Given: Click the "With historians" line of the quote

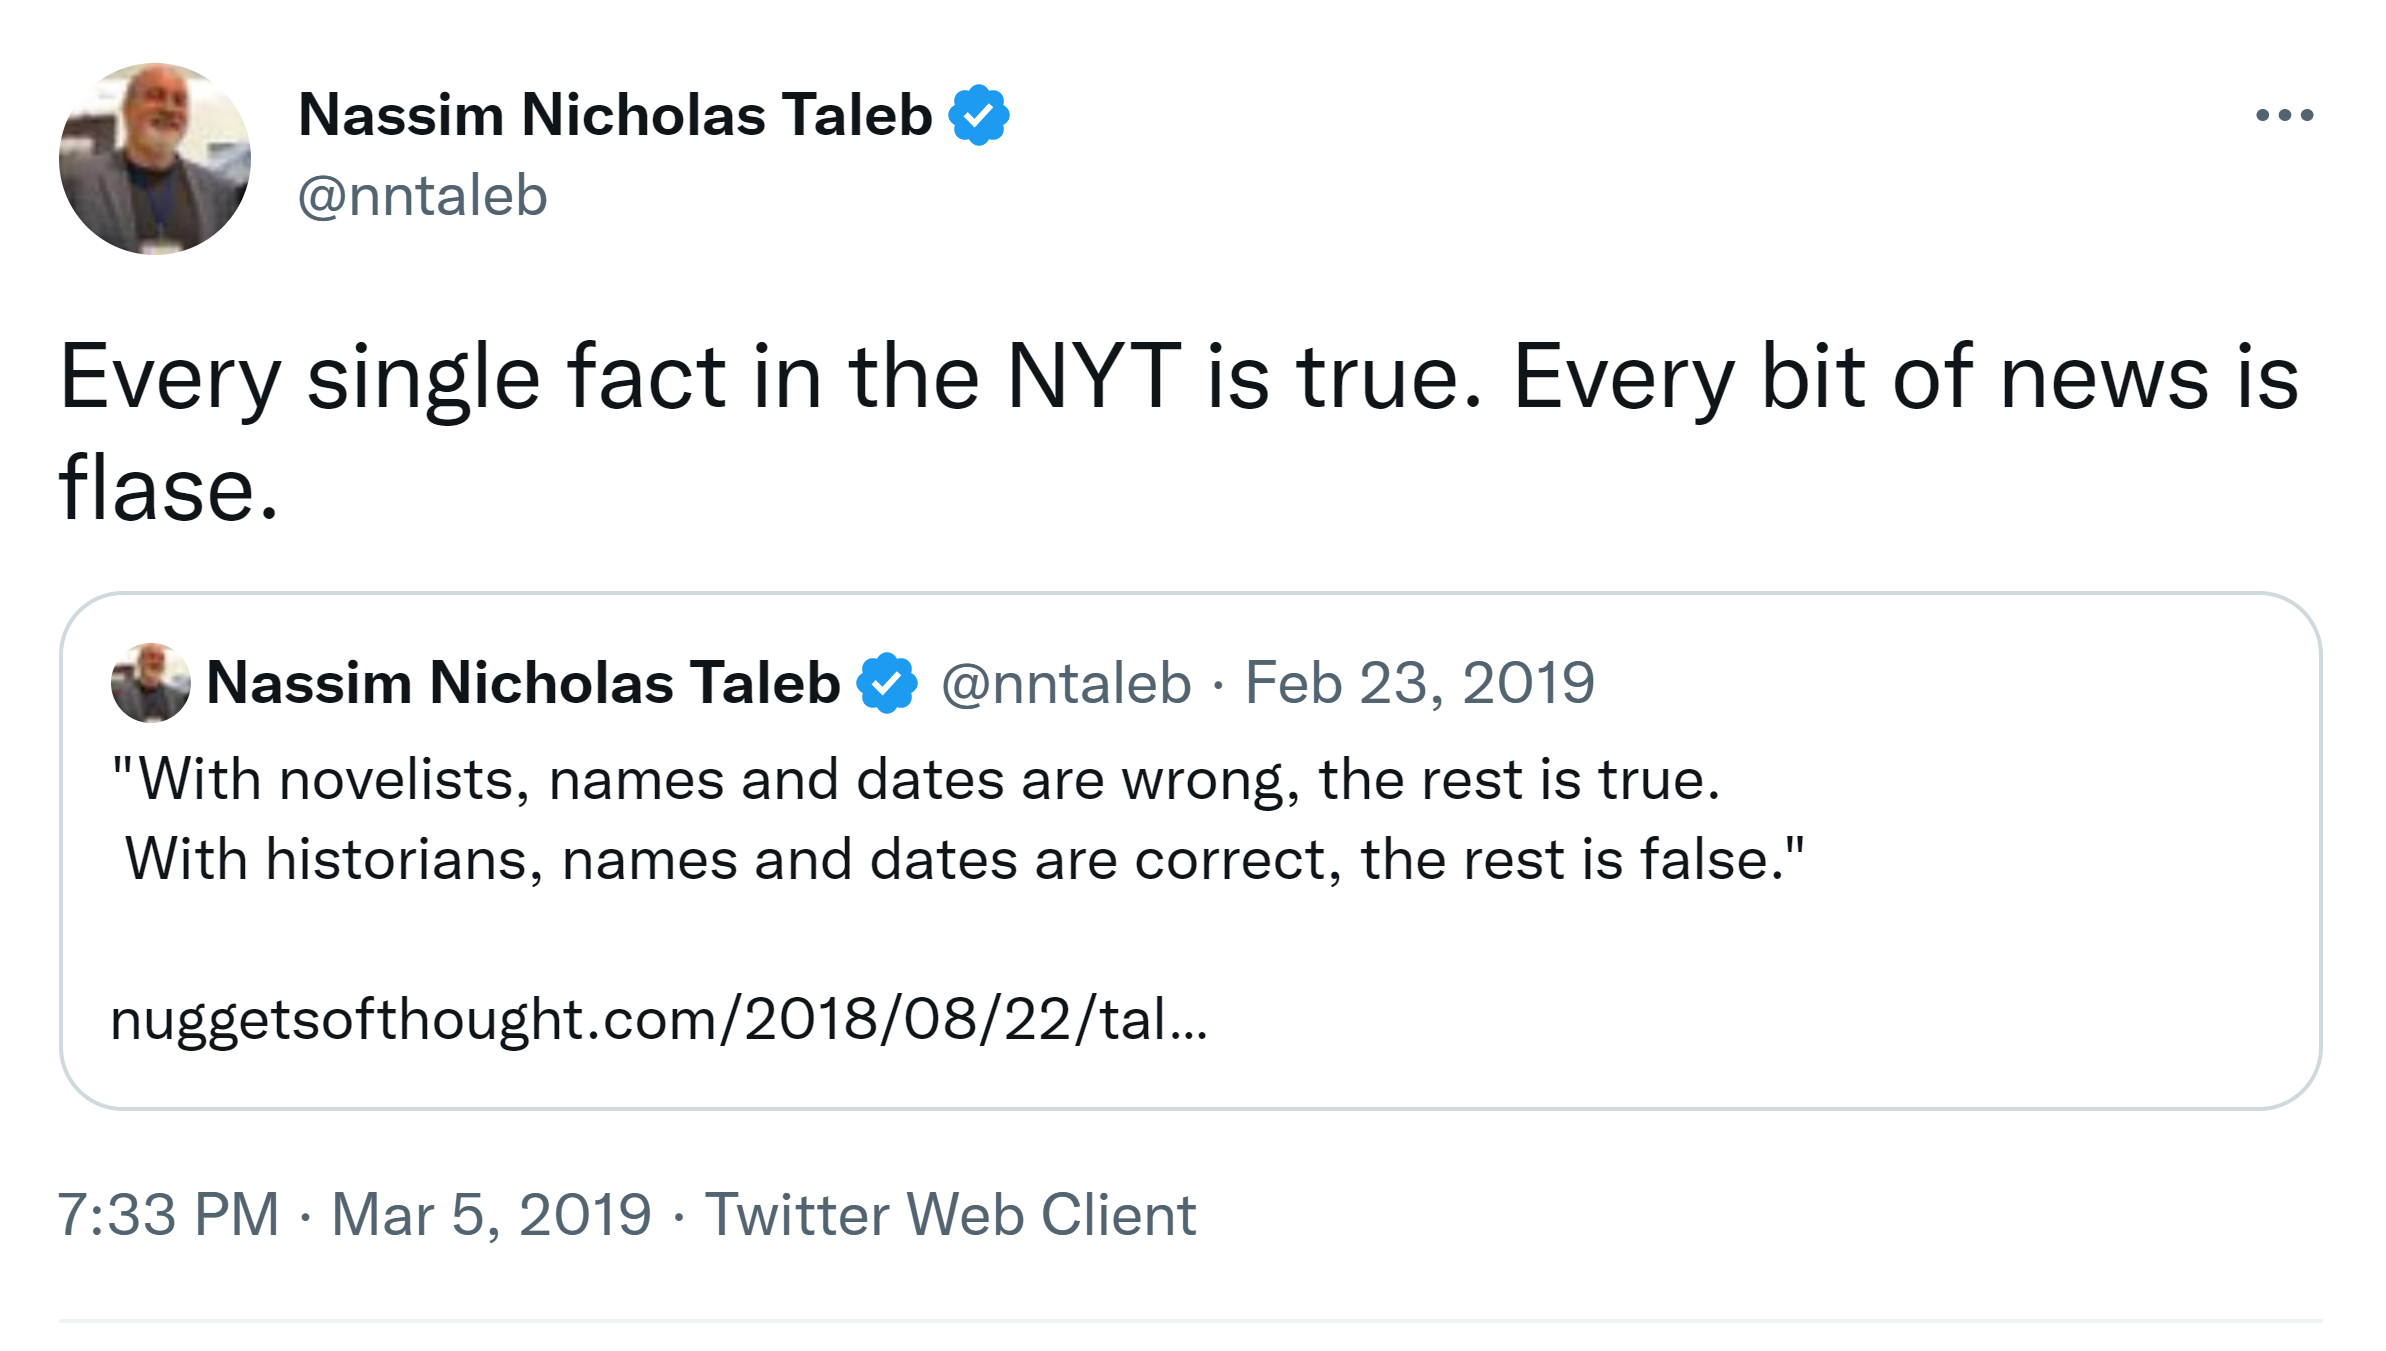Looking at the screenshot, I should click(965, 859).
